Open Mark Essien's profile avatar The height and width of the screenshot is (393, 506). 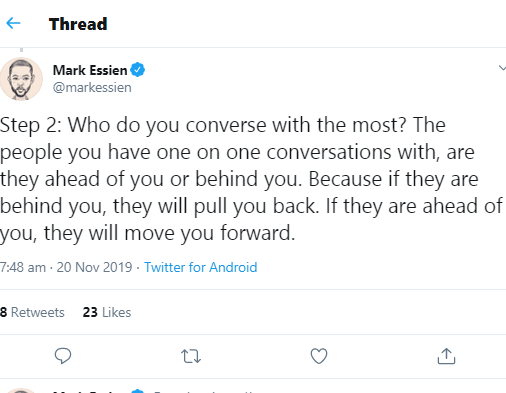point(21,79)
